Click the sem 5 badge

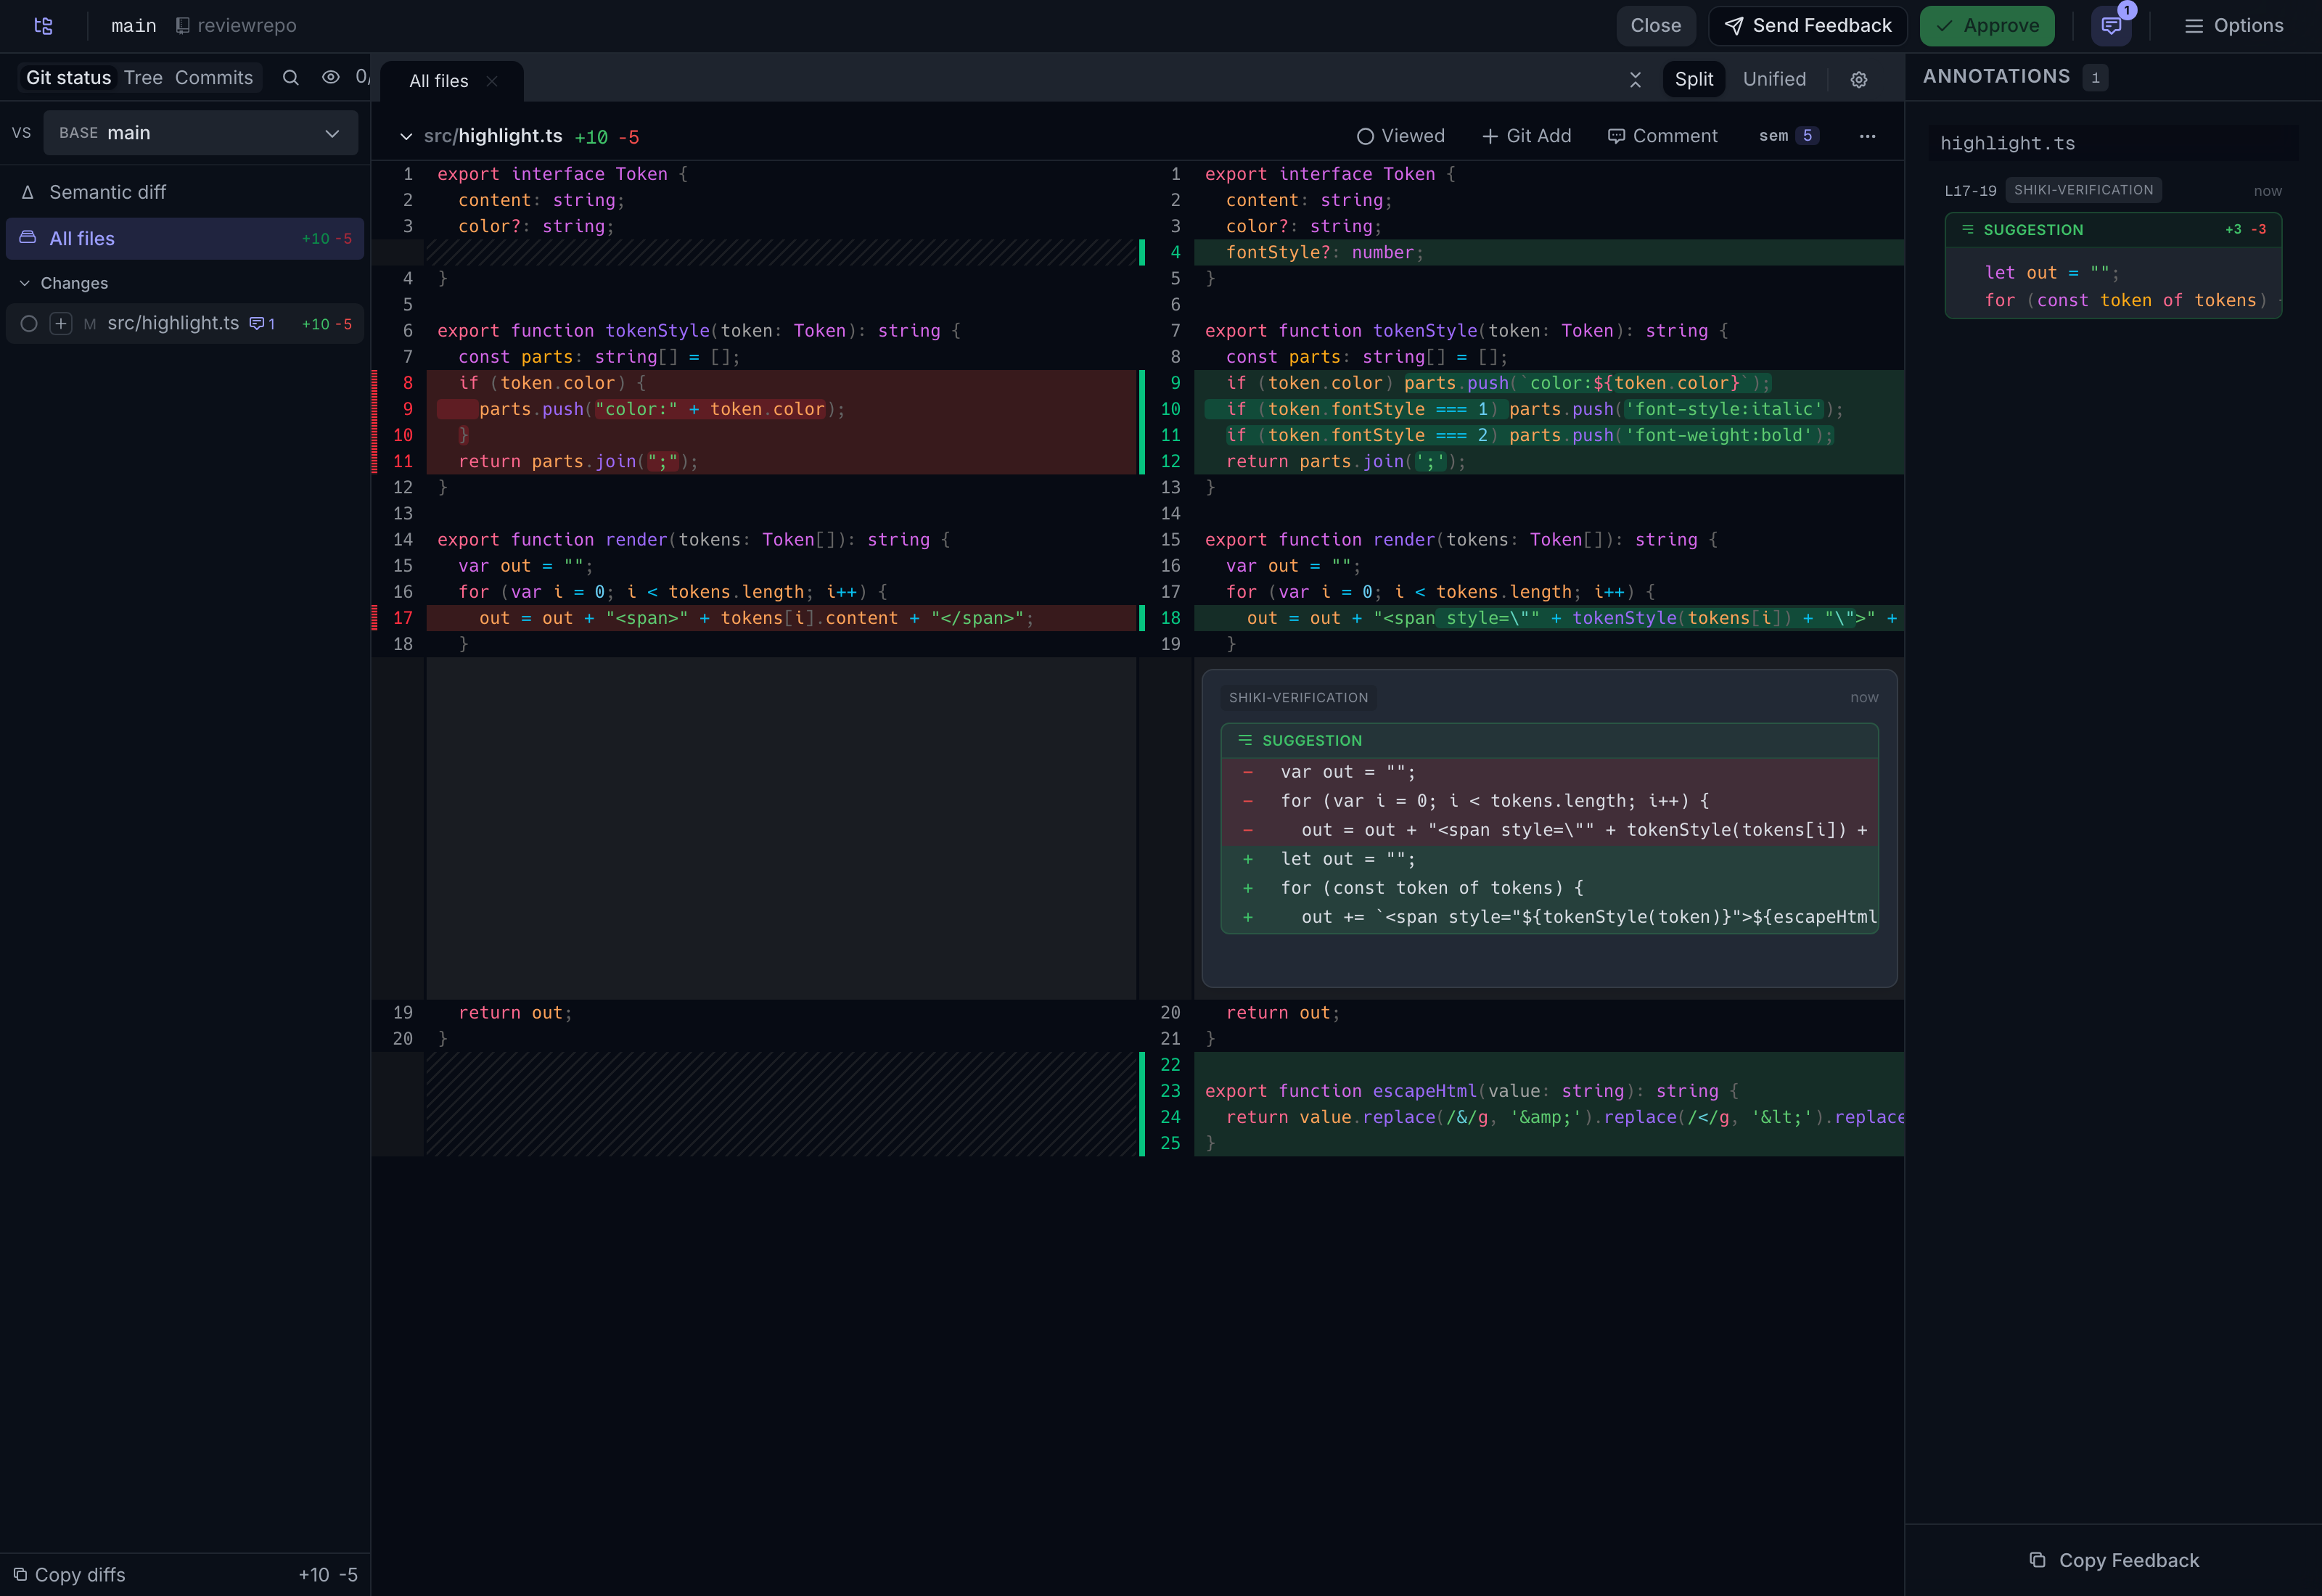(1788, 136)
